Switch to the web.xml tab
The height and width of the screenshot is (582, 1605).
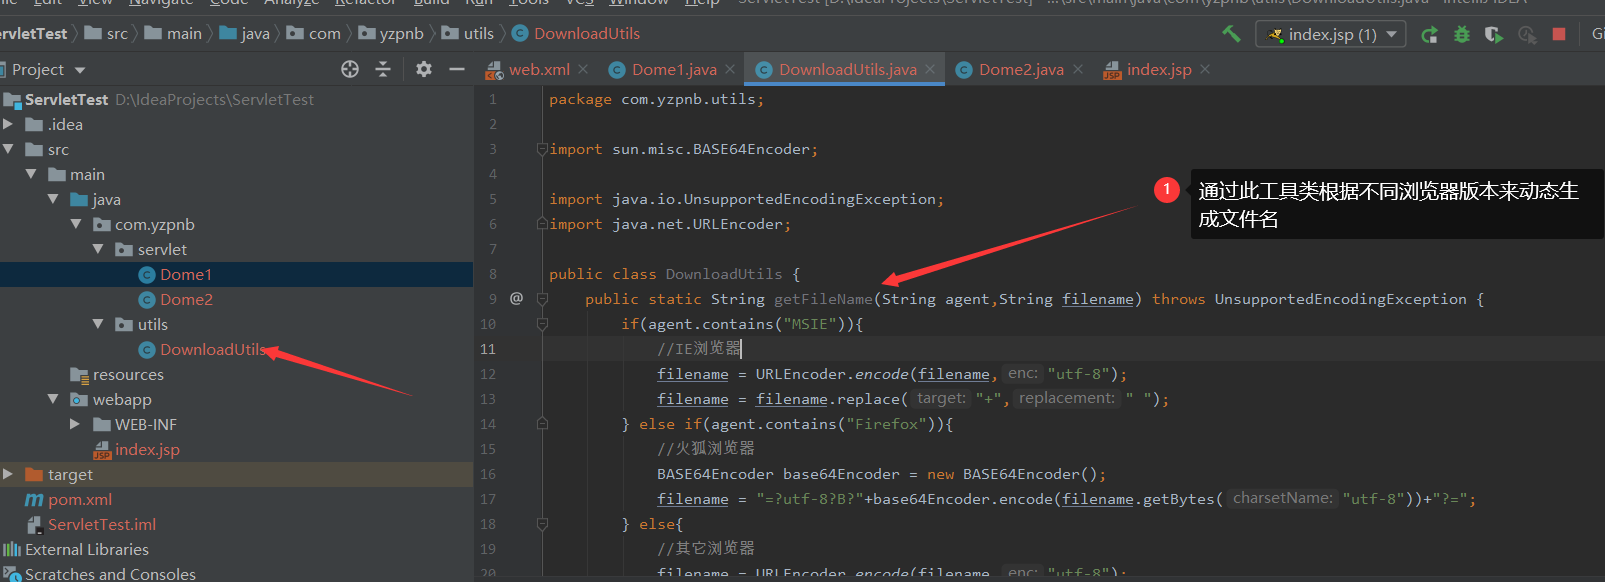pyautogui.click(x=539, y=69)
